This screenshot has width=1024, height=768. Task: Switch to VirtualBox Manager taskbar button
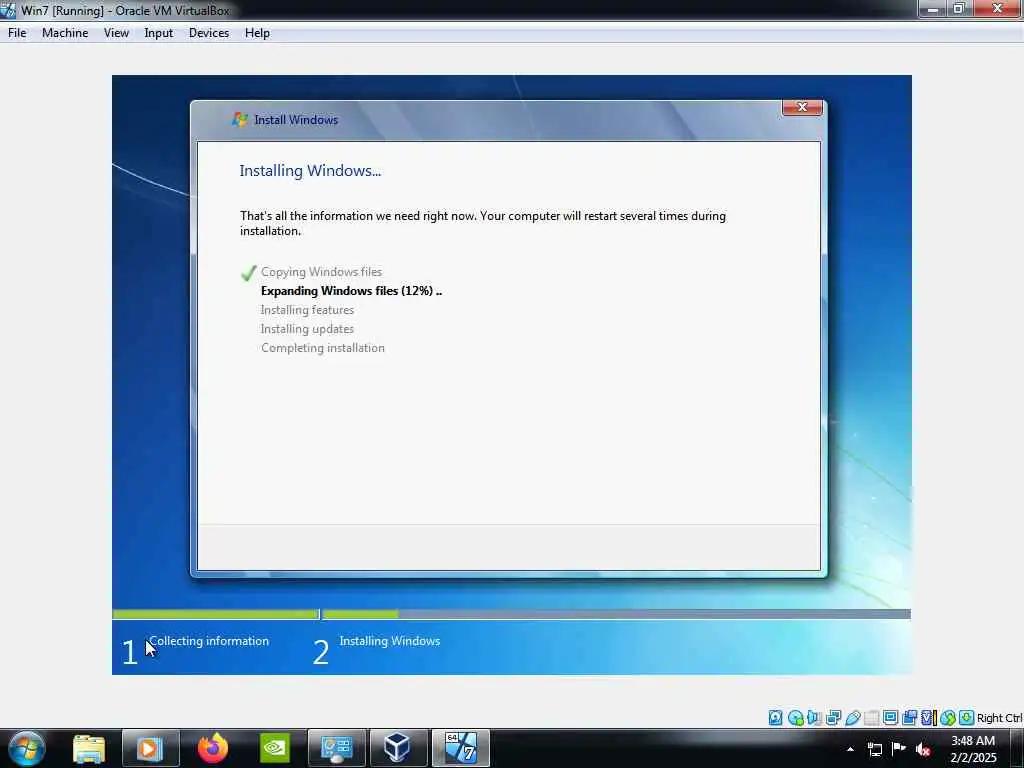pyautogui.click(x=398, y=748)
